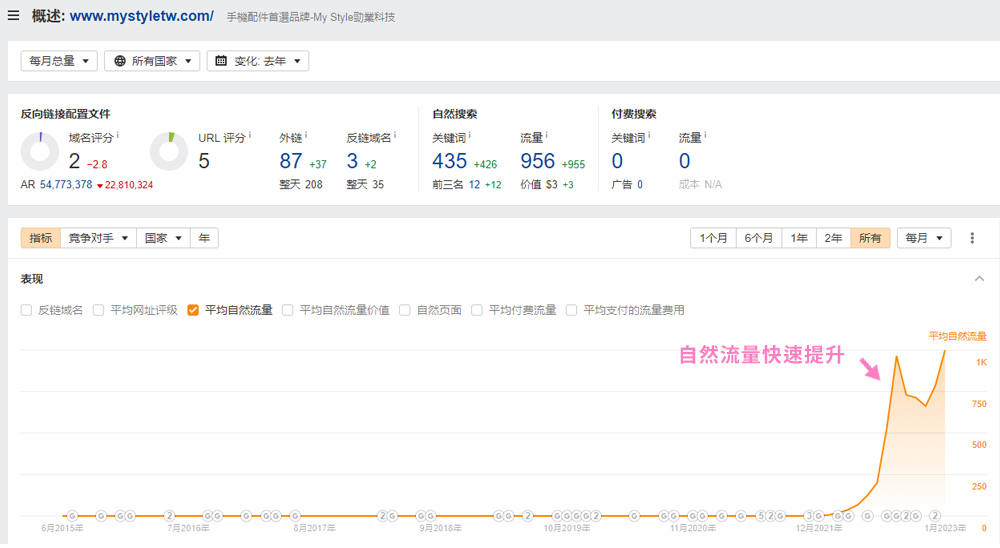Select the 年 tab

click(204, 238)
